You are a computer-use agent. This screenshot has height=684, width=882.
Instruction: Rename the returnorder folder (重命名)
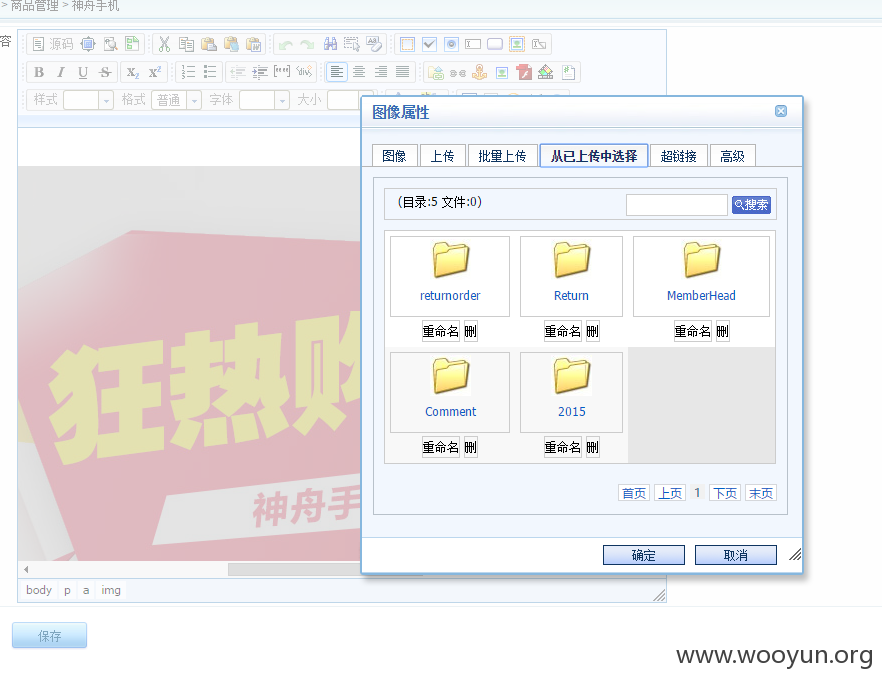(x=440, y=331)
